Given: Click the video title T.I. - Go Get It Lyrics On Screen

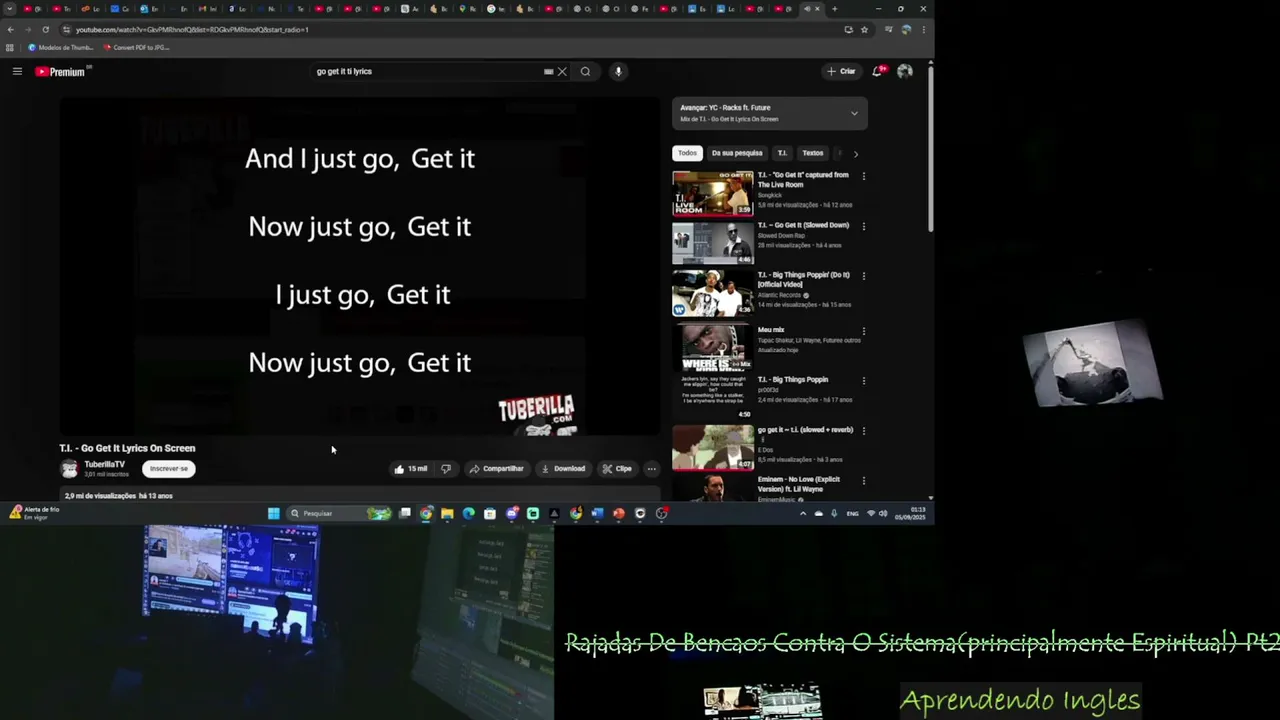Looking at the screenshot, I should coord(127,448).
